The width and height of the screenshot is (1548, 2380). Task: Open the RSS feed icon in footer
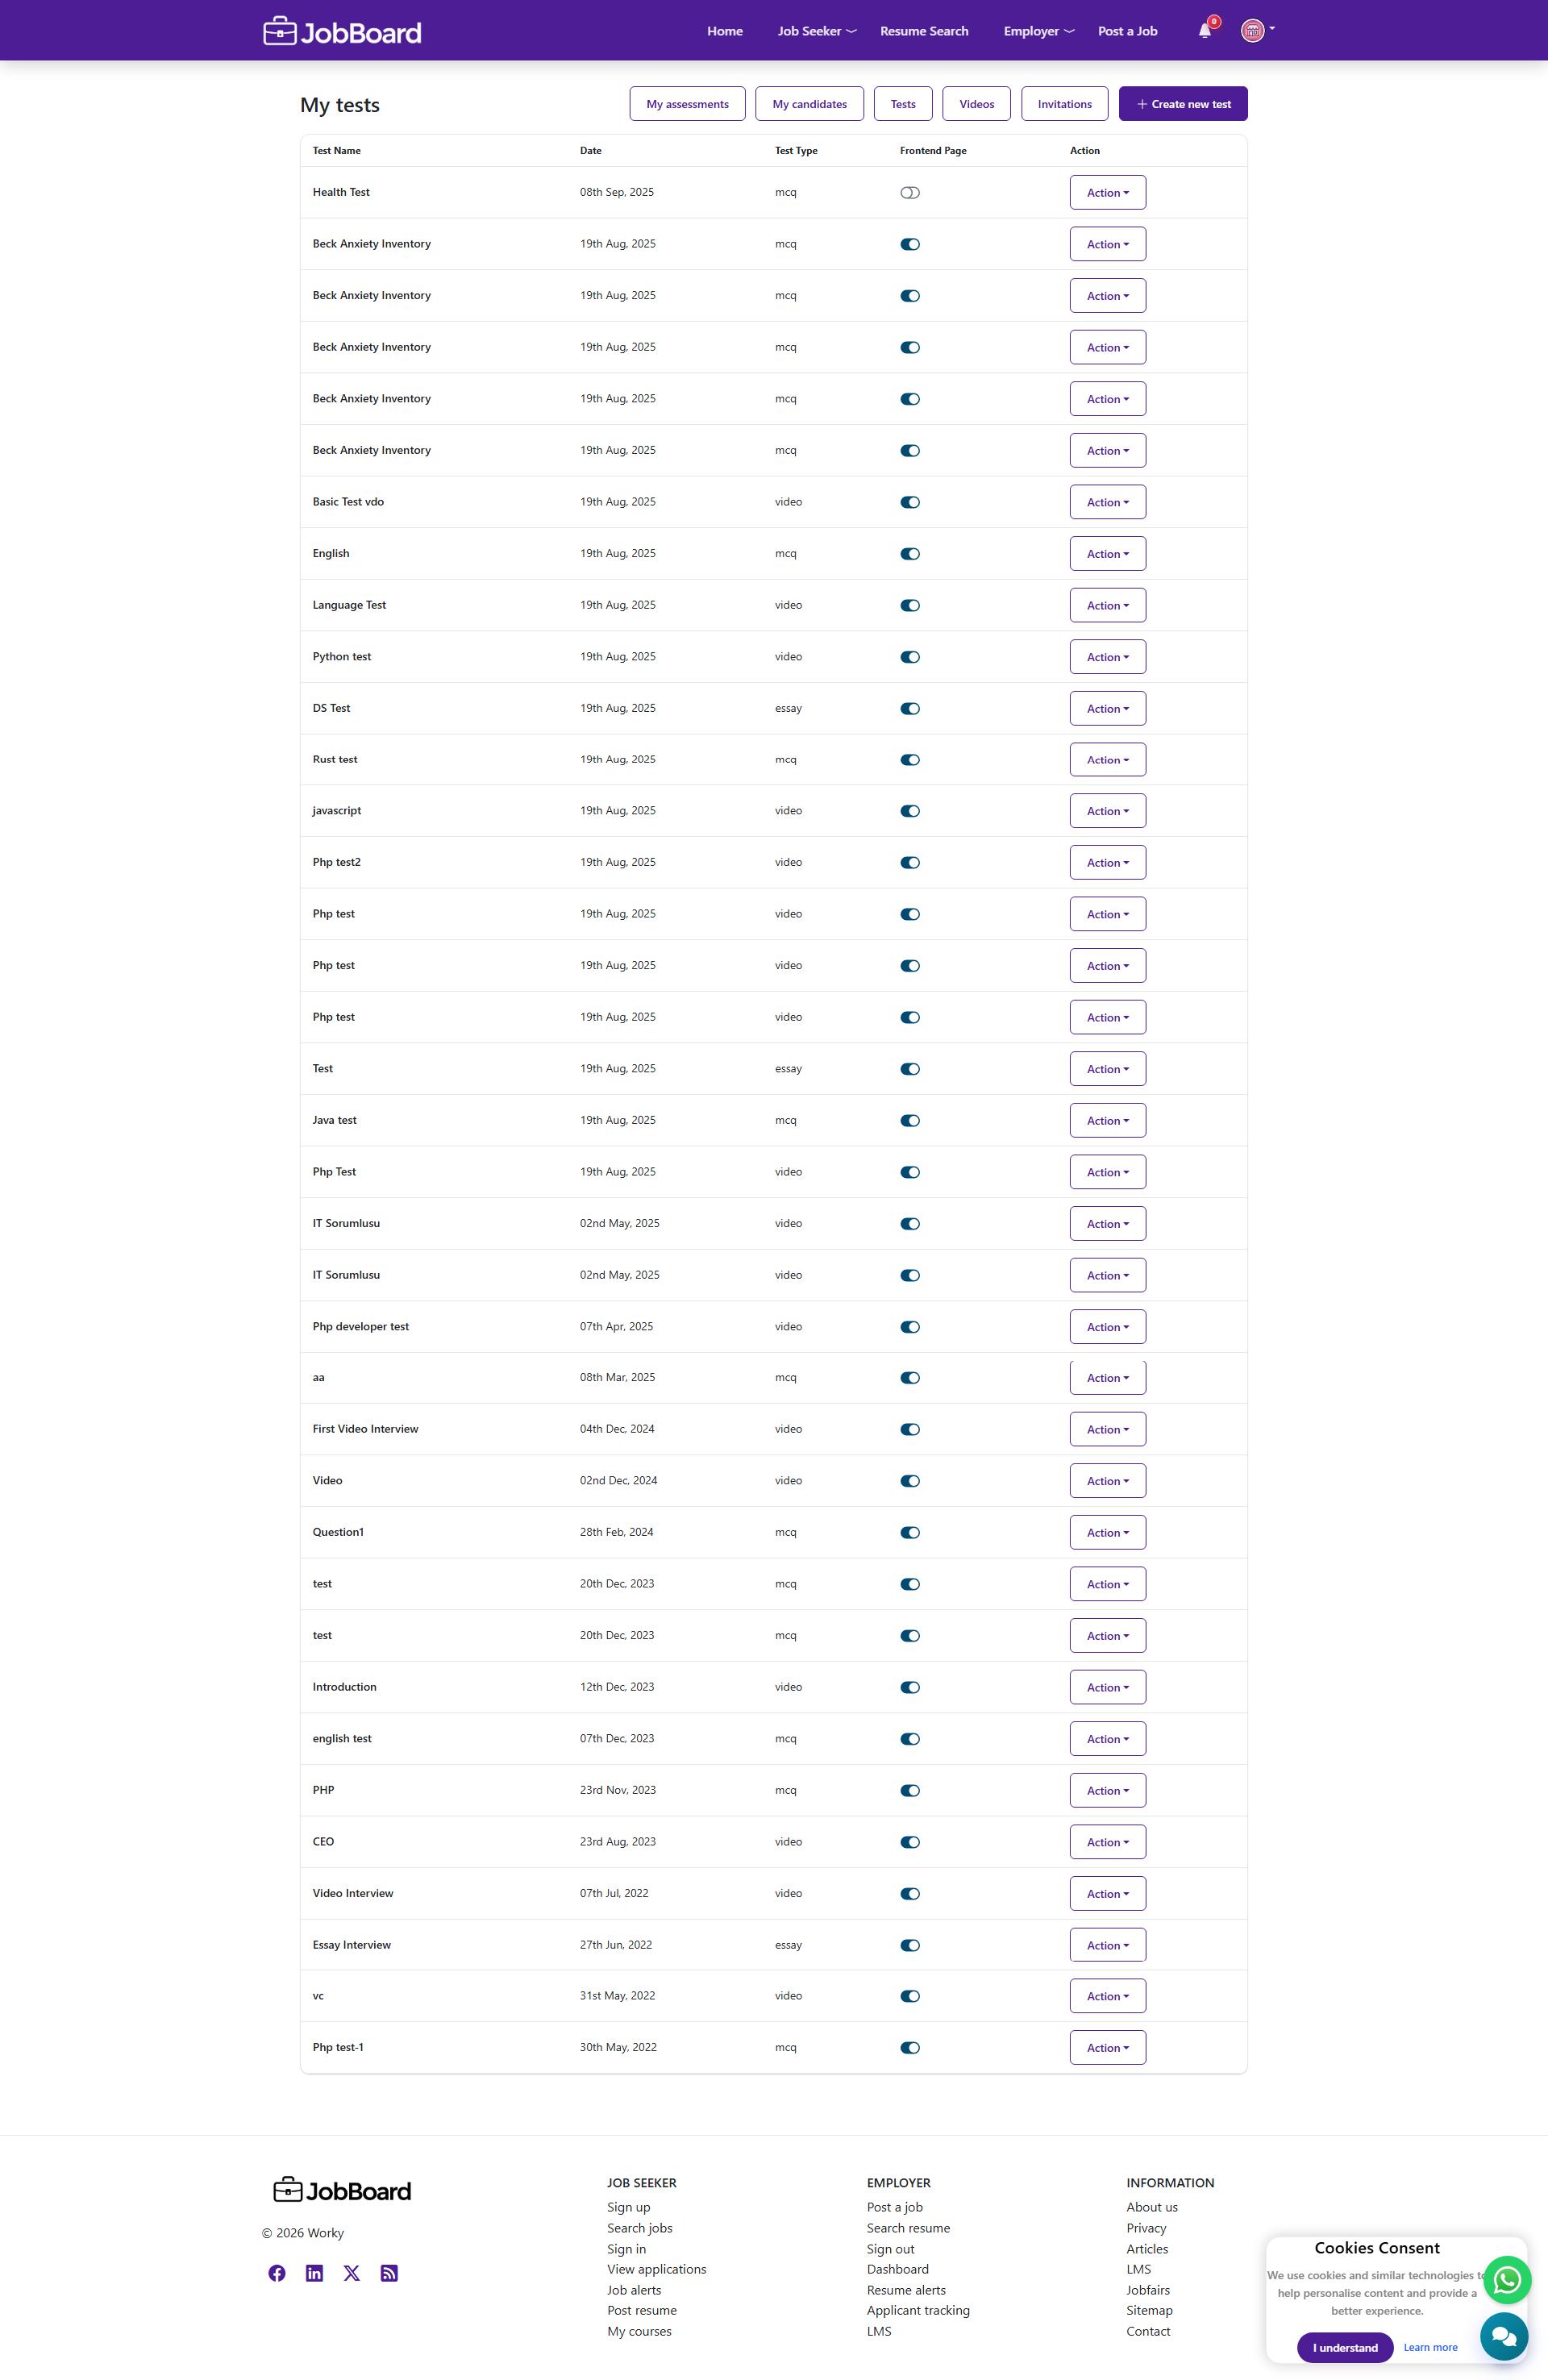[x=389, y=2273]
